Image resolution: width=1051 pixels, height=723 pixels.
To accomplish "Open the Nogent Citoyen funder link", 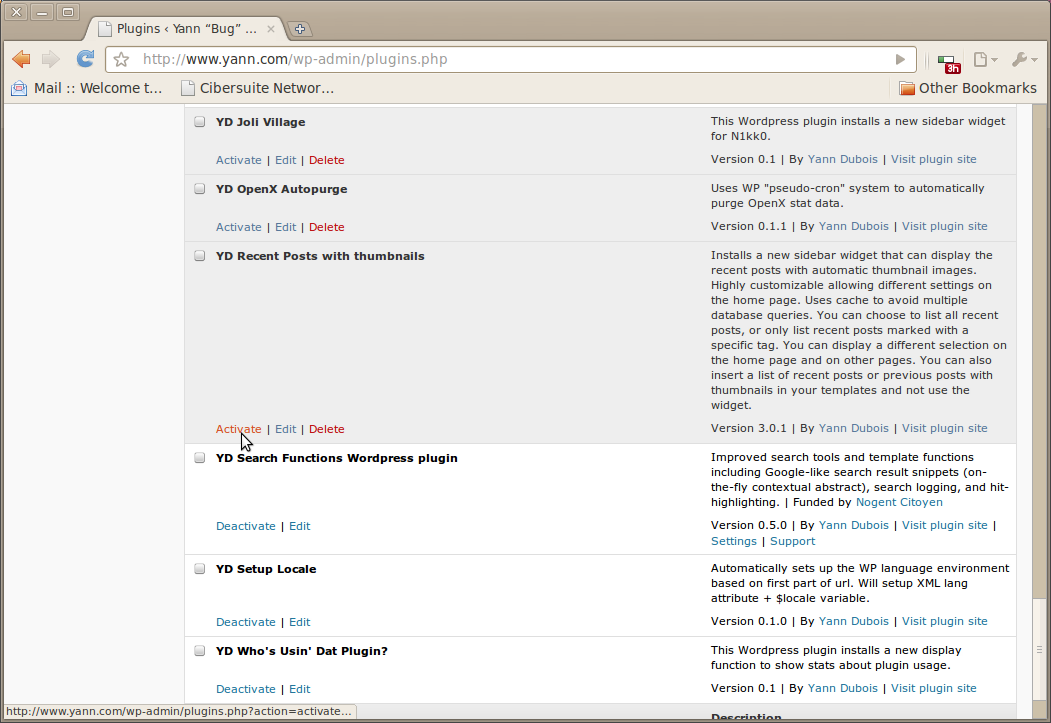I will [899, 503].
